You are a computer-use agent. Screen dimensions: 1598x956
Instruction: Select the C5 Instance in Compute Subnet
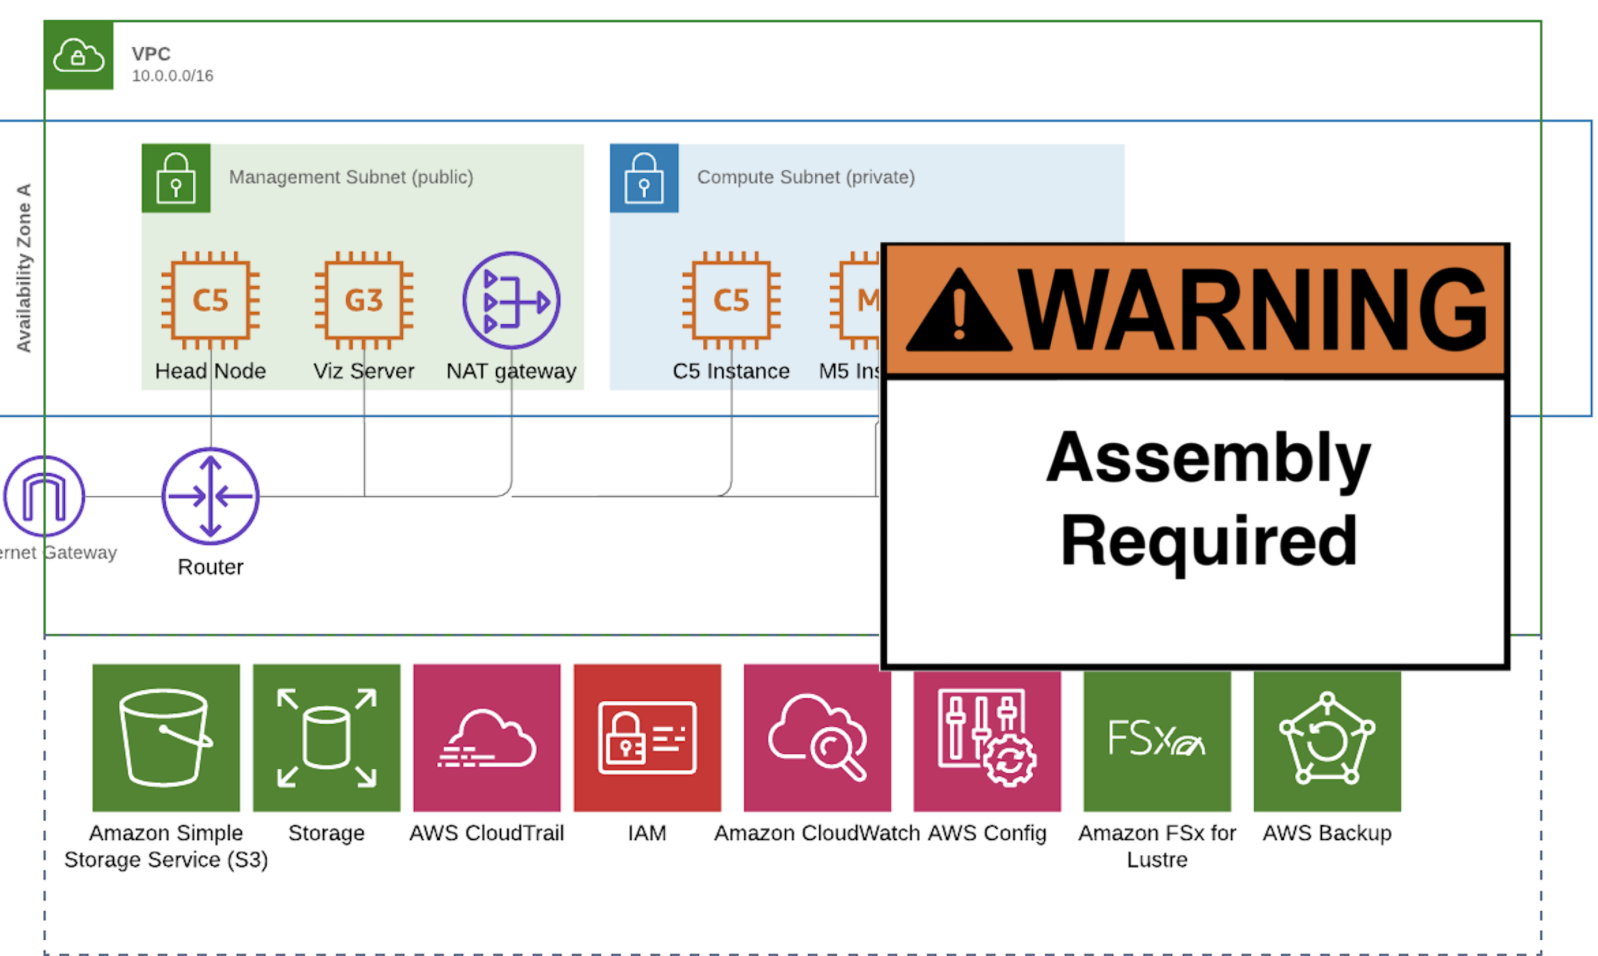pyautogui.click(x=731, y=300)
